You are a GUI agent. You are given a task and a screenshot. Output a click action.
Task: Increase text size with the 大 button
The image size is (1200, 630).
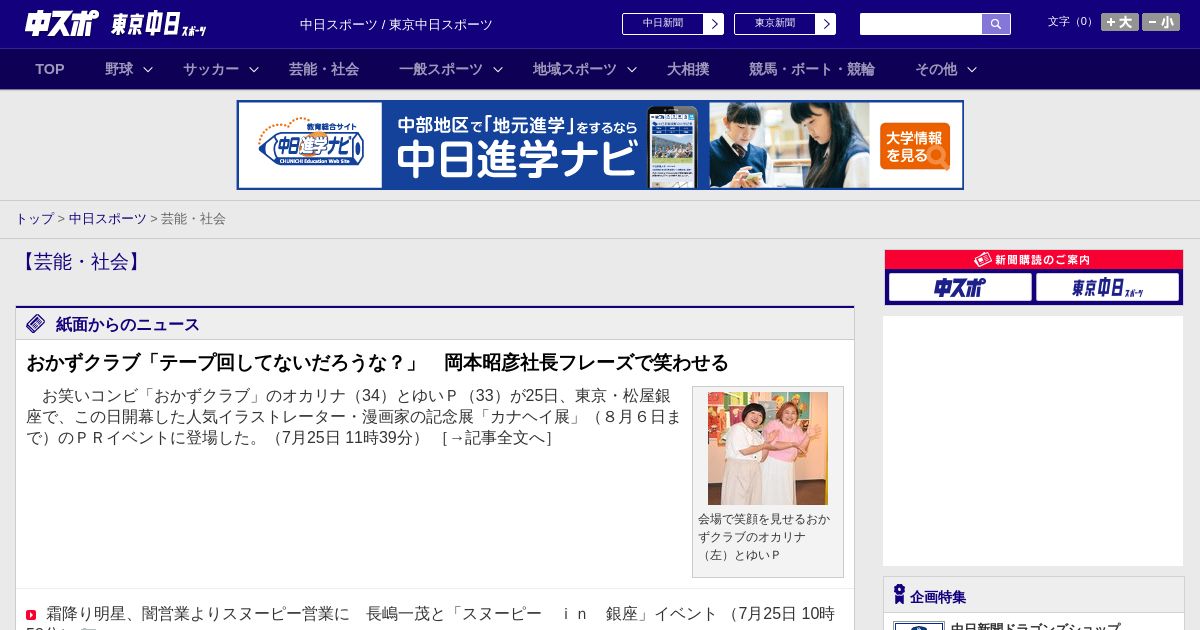pyautogui.click(x=1119, y=22)
